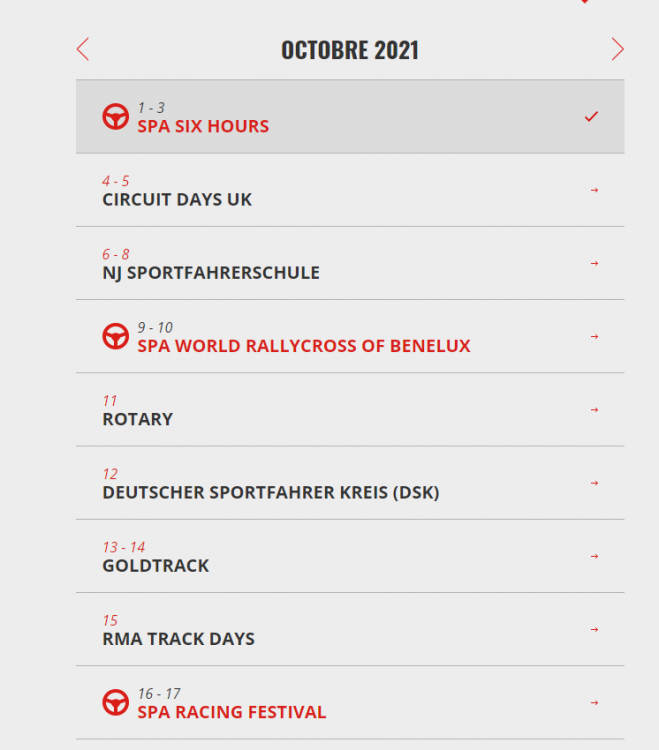This screenshot has width=659, height=750.
Task: Click the arrow on Rotary row
Action: pos(594,410)
